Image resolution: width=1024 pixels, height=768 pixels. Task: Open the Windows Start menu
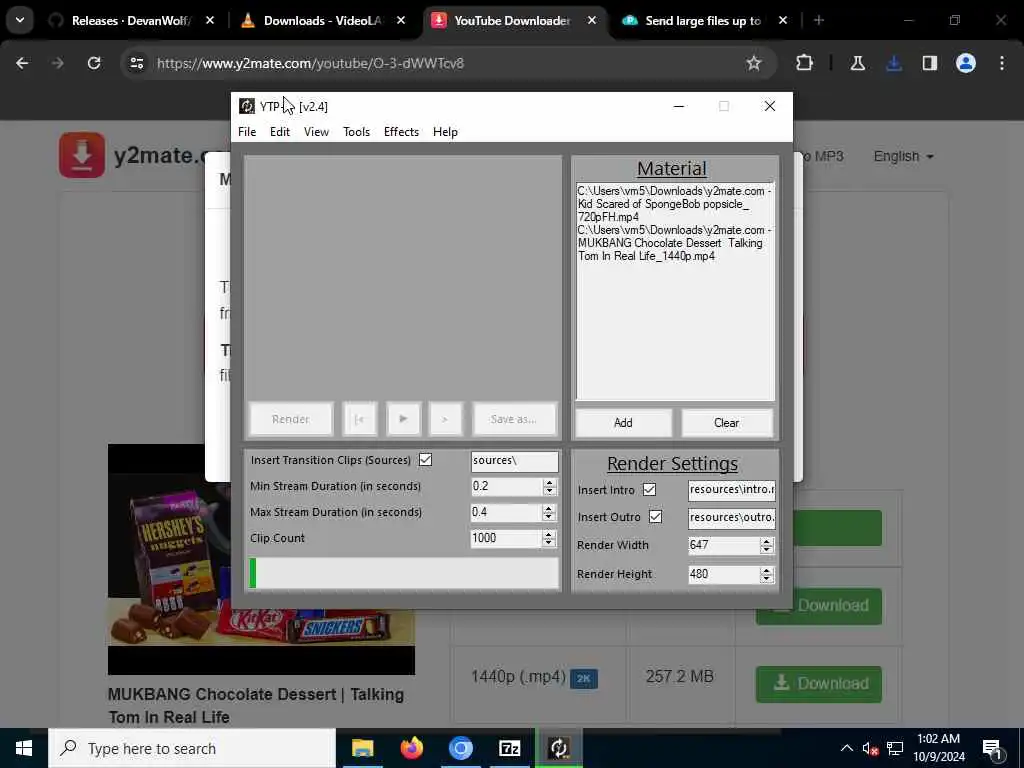(x=24, y=748)
